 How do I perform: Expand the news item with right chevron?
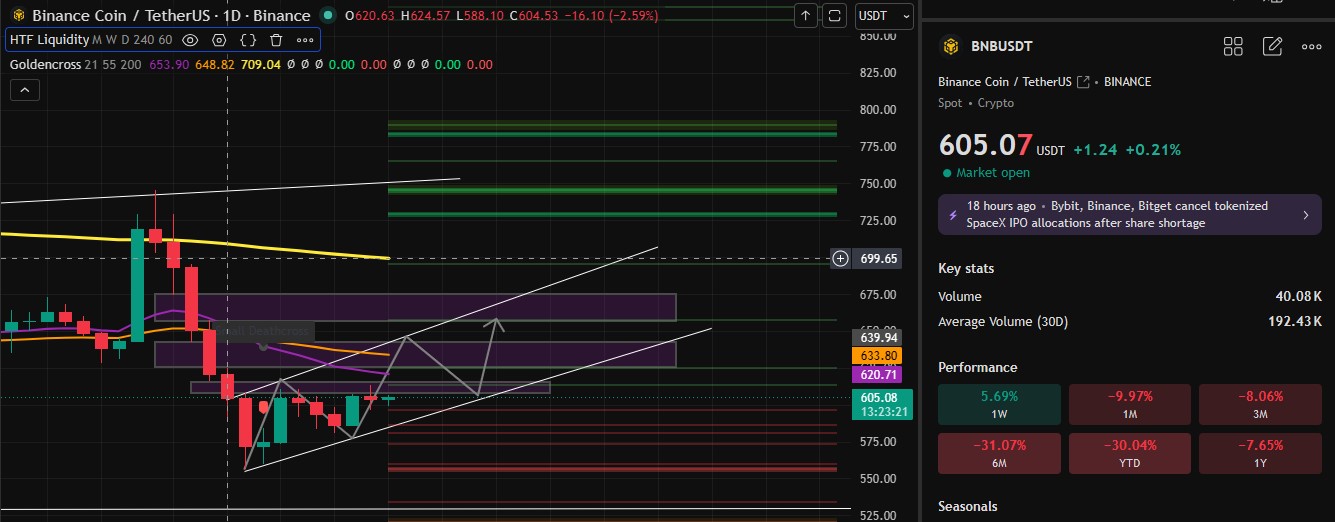[x=1305, y=214]
